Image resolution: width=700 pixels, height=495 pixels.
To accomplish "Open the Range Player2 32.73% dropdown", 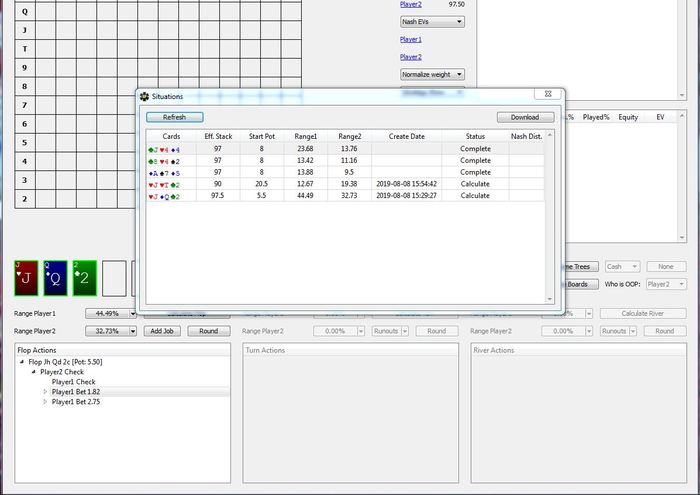I will (133, 331).
